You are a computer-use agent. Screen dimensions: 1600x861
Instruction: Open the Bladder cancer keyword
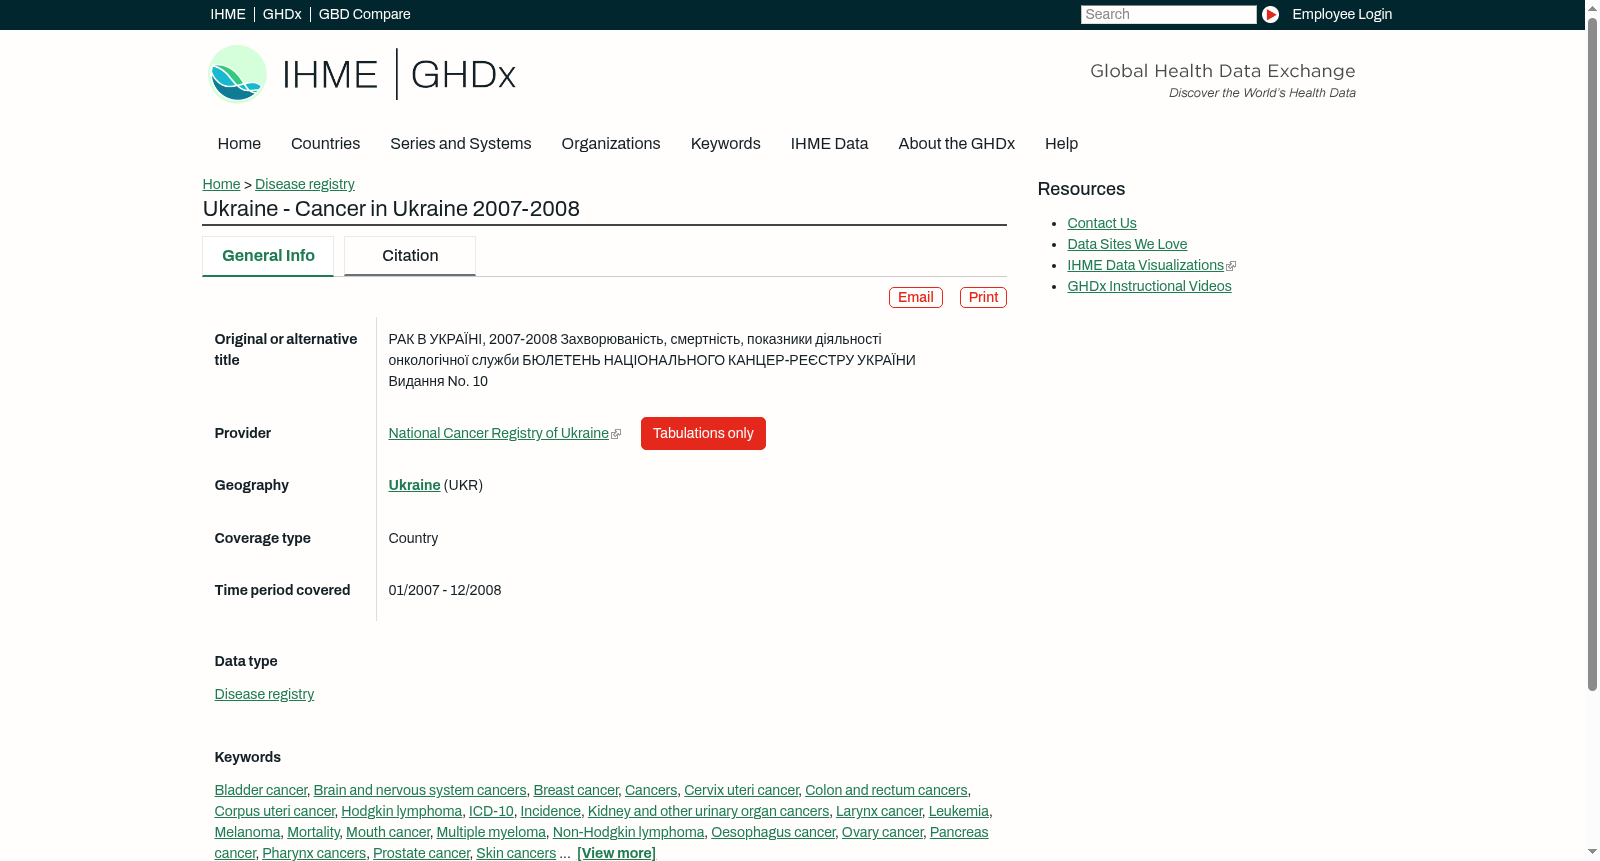tap(261, 790)
